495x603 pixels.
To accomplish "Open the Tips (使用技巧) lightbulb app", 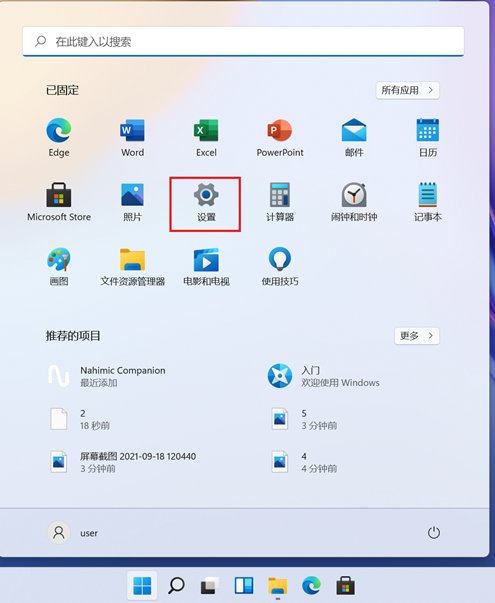I will tap(280, 267).
